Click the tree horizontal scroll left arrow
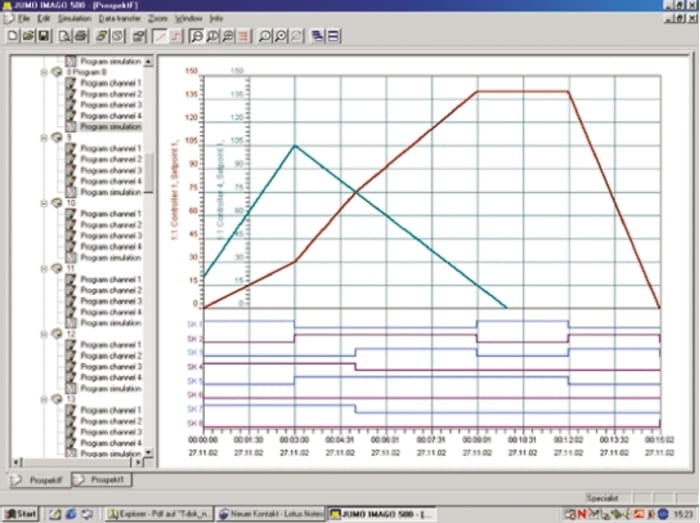The height and width of the screenshot is (523, 700). tap(16, 462)
